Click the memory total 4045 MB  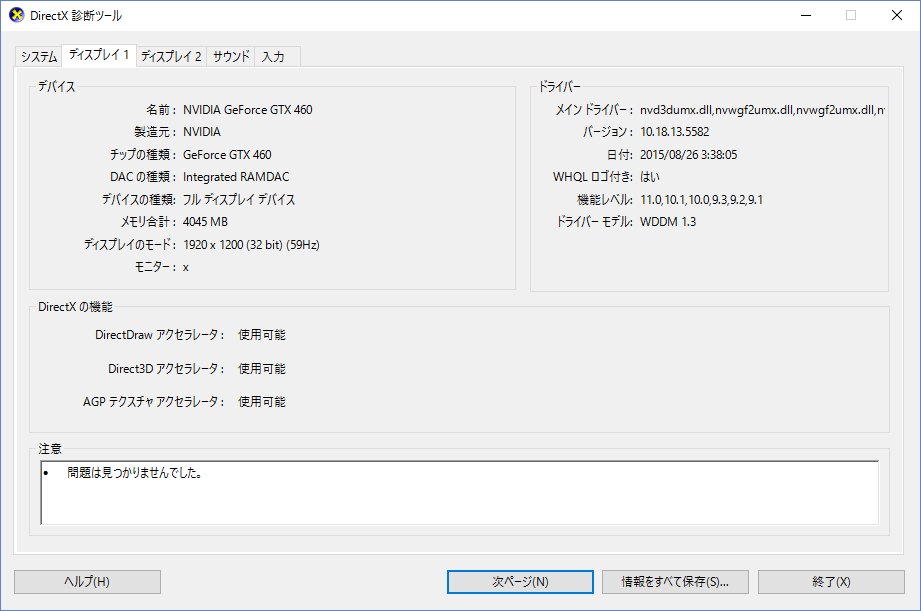click(206, 222)
